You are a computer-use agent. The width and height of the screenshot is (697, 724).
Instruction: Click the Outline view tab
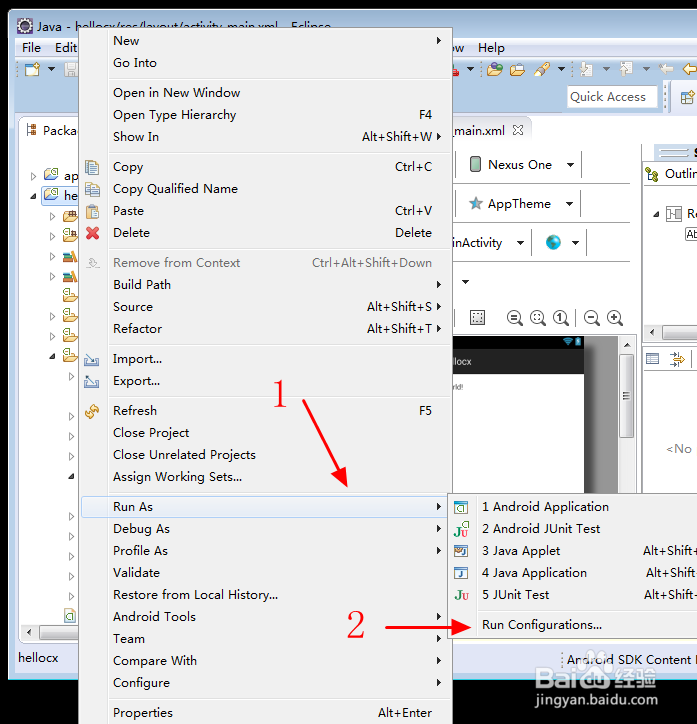point(671,174)
